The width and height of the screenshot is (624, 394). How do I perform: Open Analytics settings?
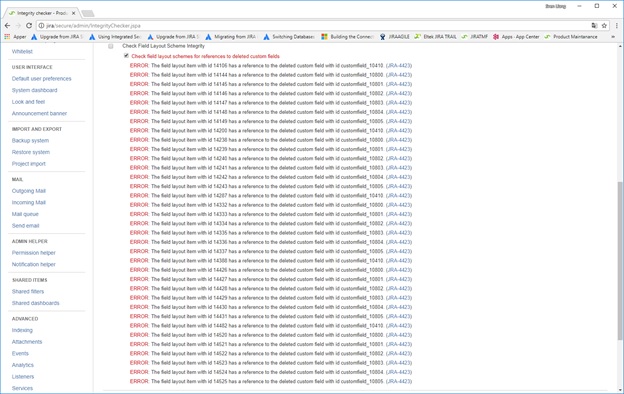tap(23, 365)
